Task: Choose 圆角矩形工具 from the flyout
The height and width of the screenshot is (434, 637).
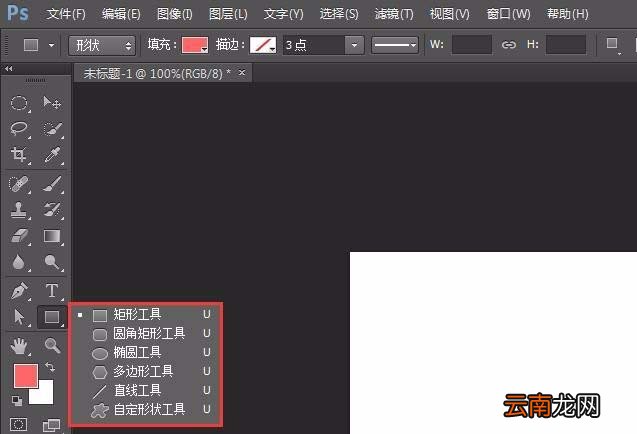Action: click(x=145, y=333)
